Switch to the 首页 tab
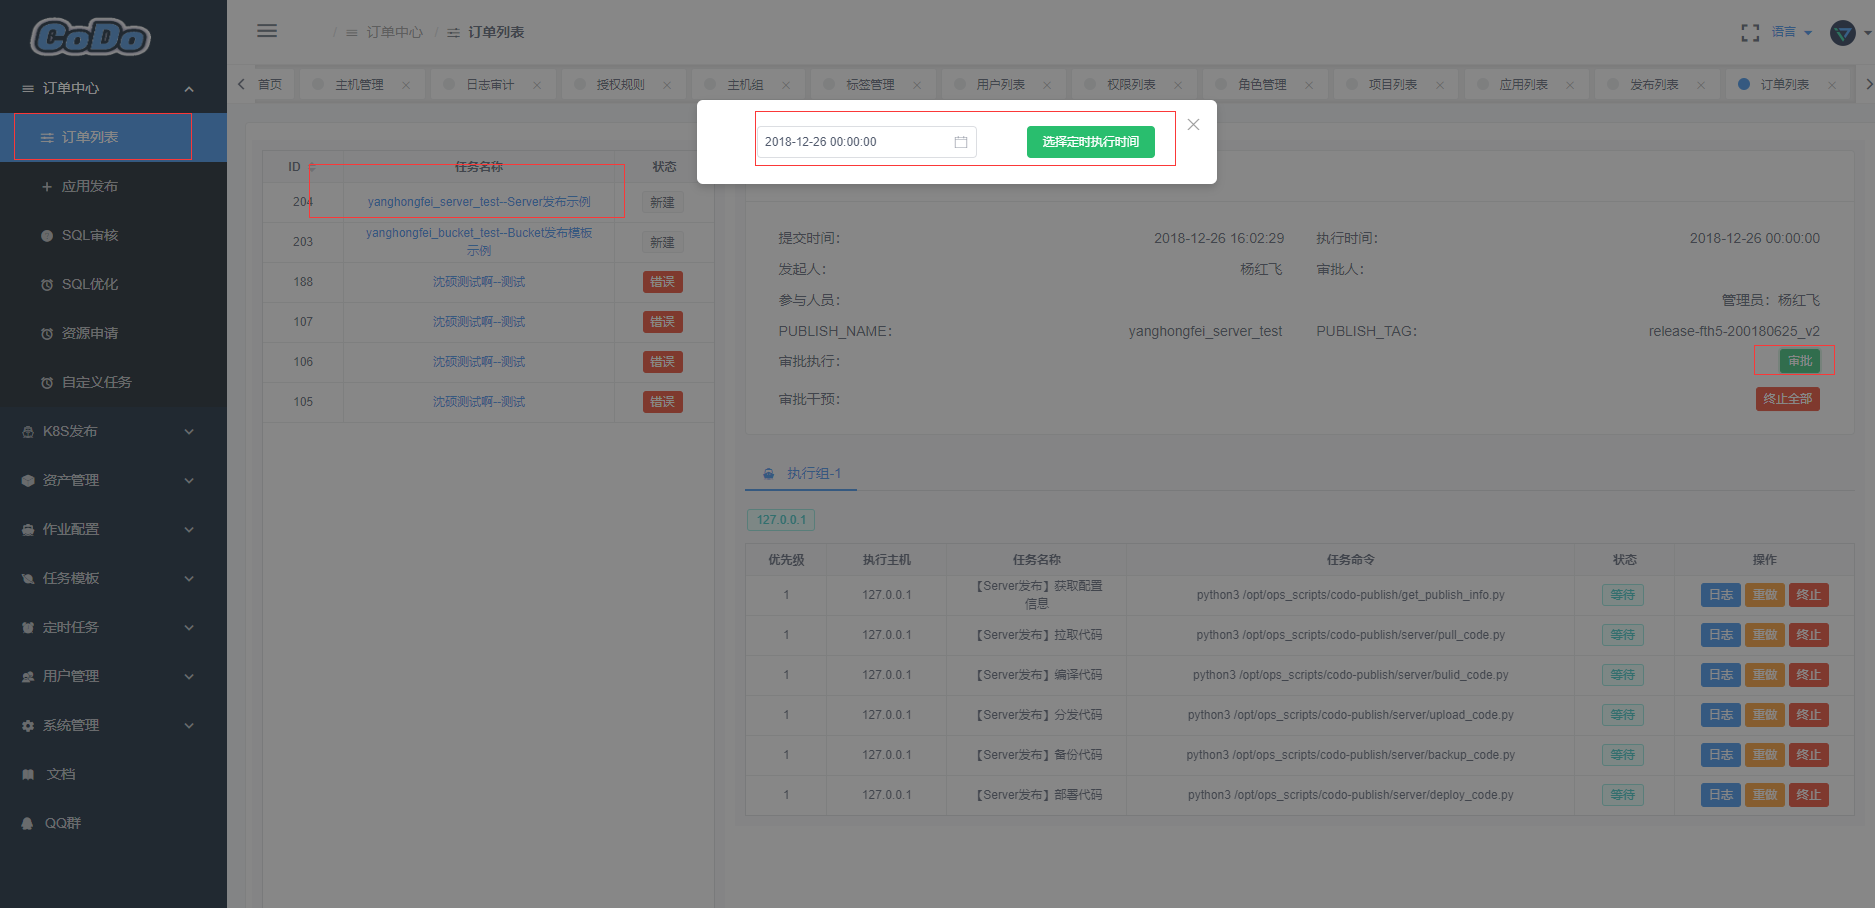 click(270, 85)
